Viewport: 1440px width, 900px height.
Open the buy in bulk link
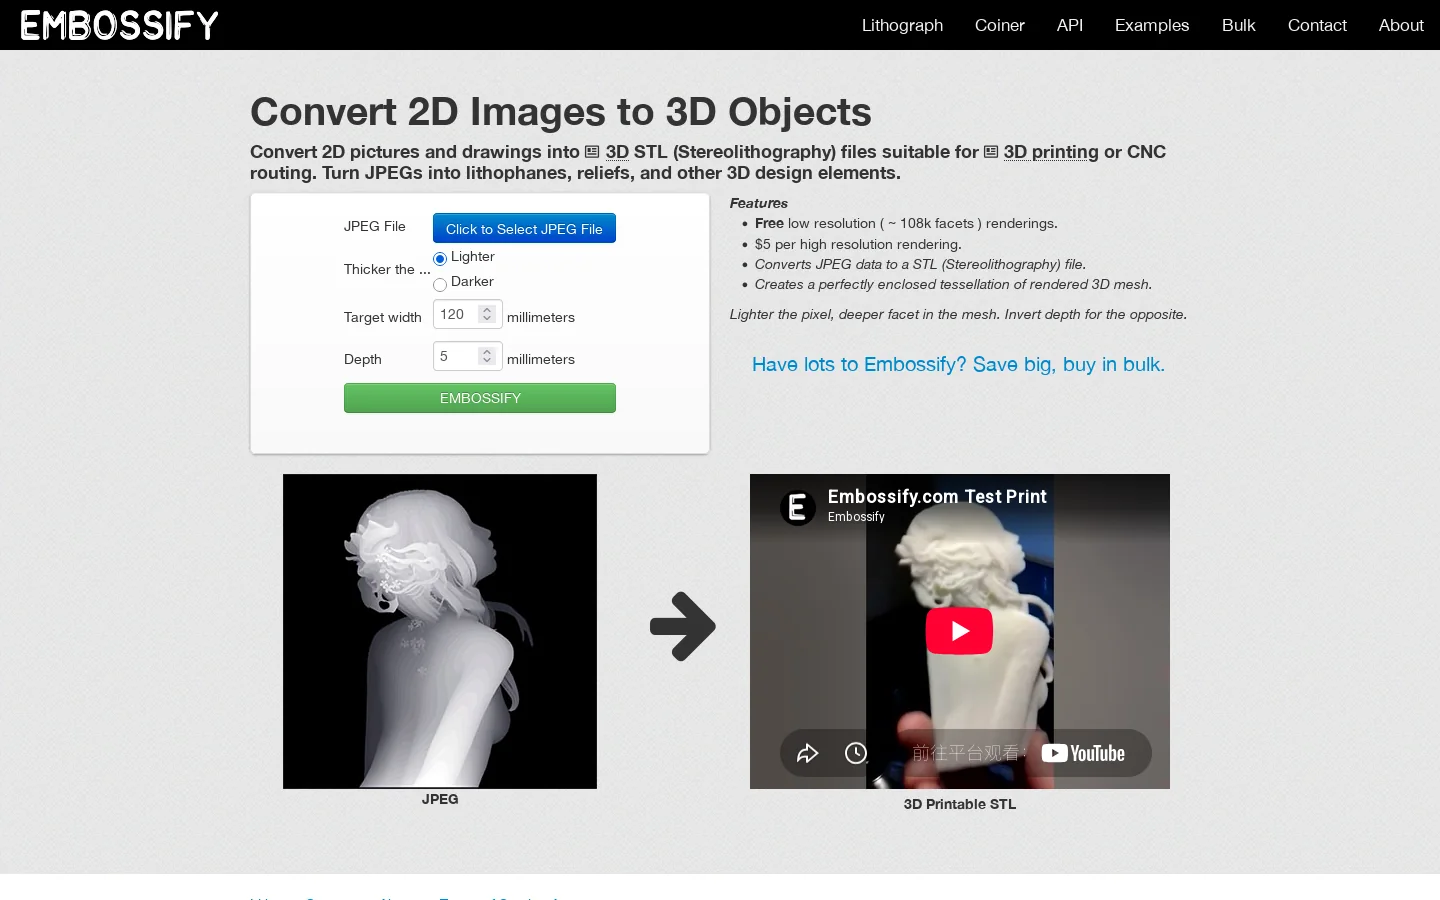958,364
